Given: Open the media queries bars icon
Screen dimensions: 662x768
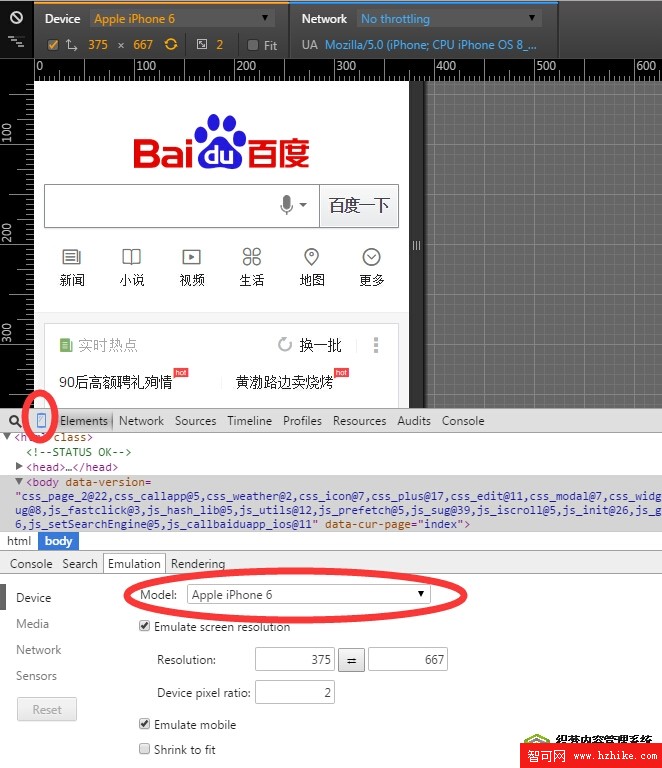Looking at the screenshot, I should point(17,42).
